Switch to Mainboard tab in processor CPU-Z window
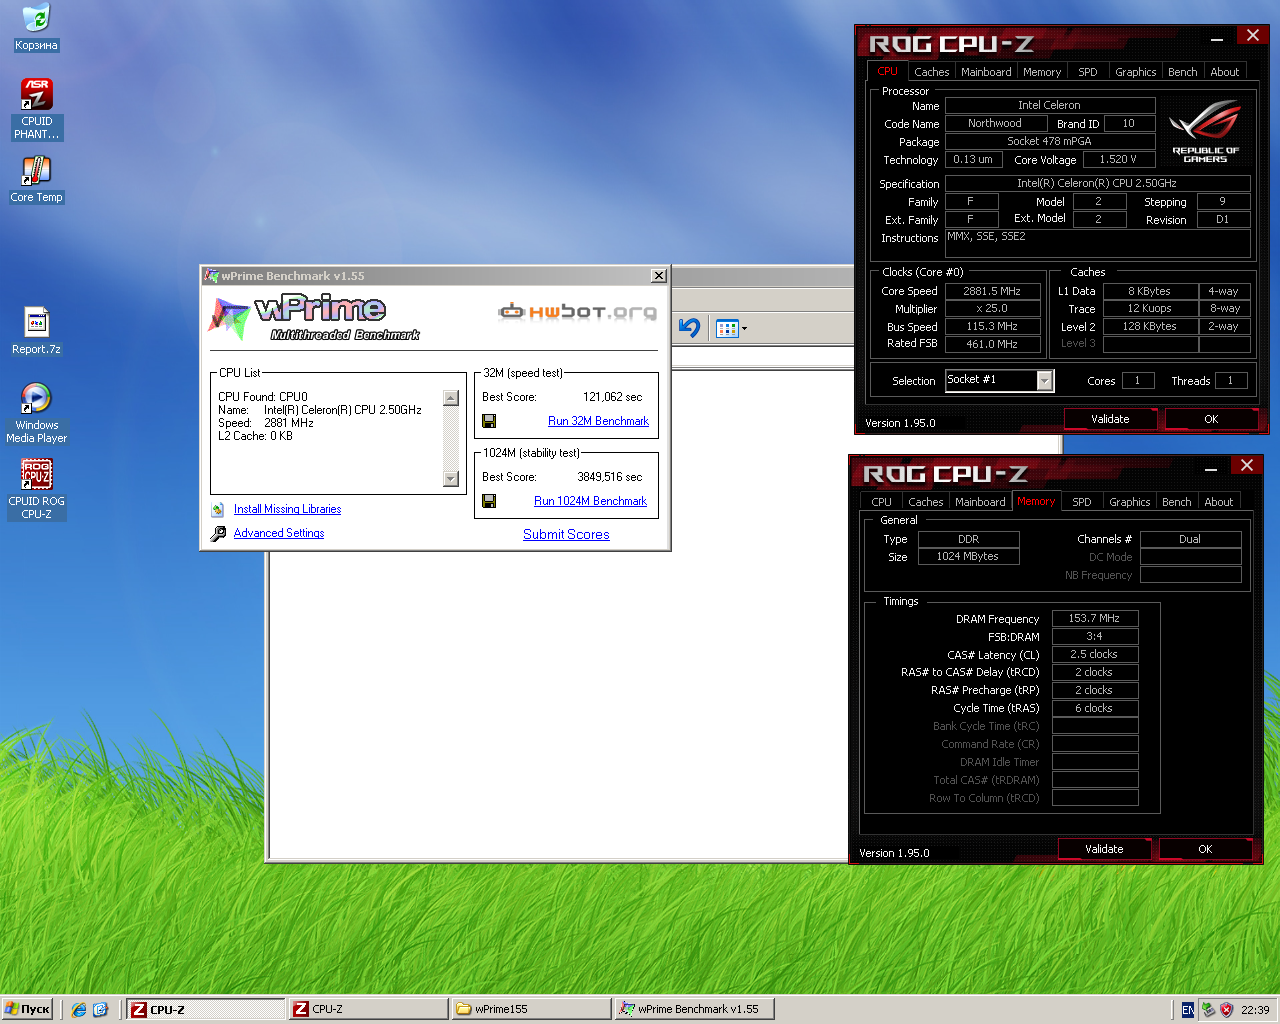Image resolution: width=1280 pixels, height=1024 pixels. (x=986, y=72)
